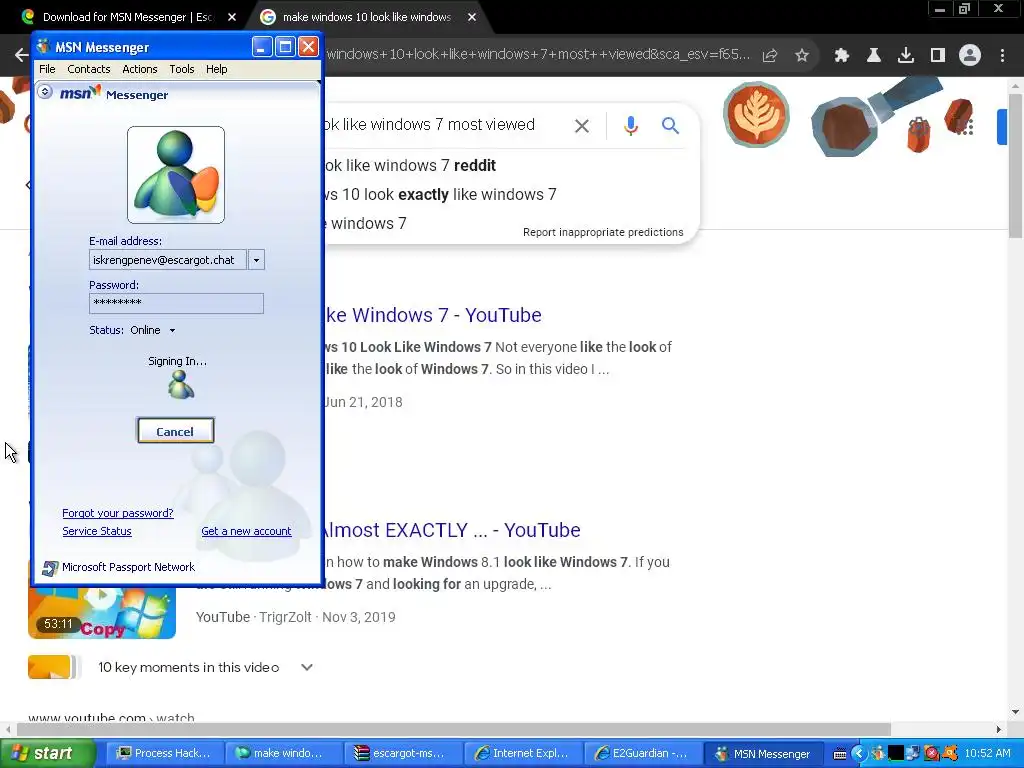
Task: Open the Service Status link
Action: pyautogui.click(x=97, y=532)
